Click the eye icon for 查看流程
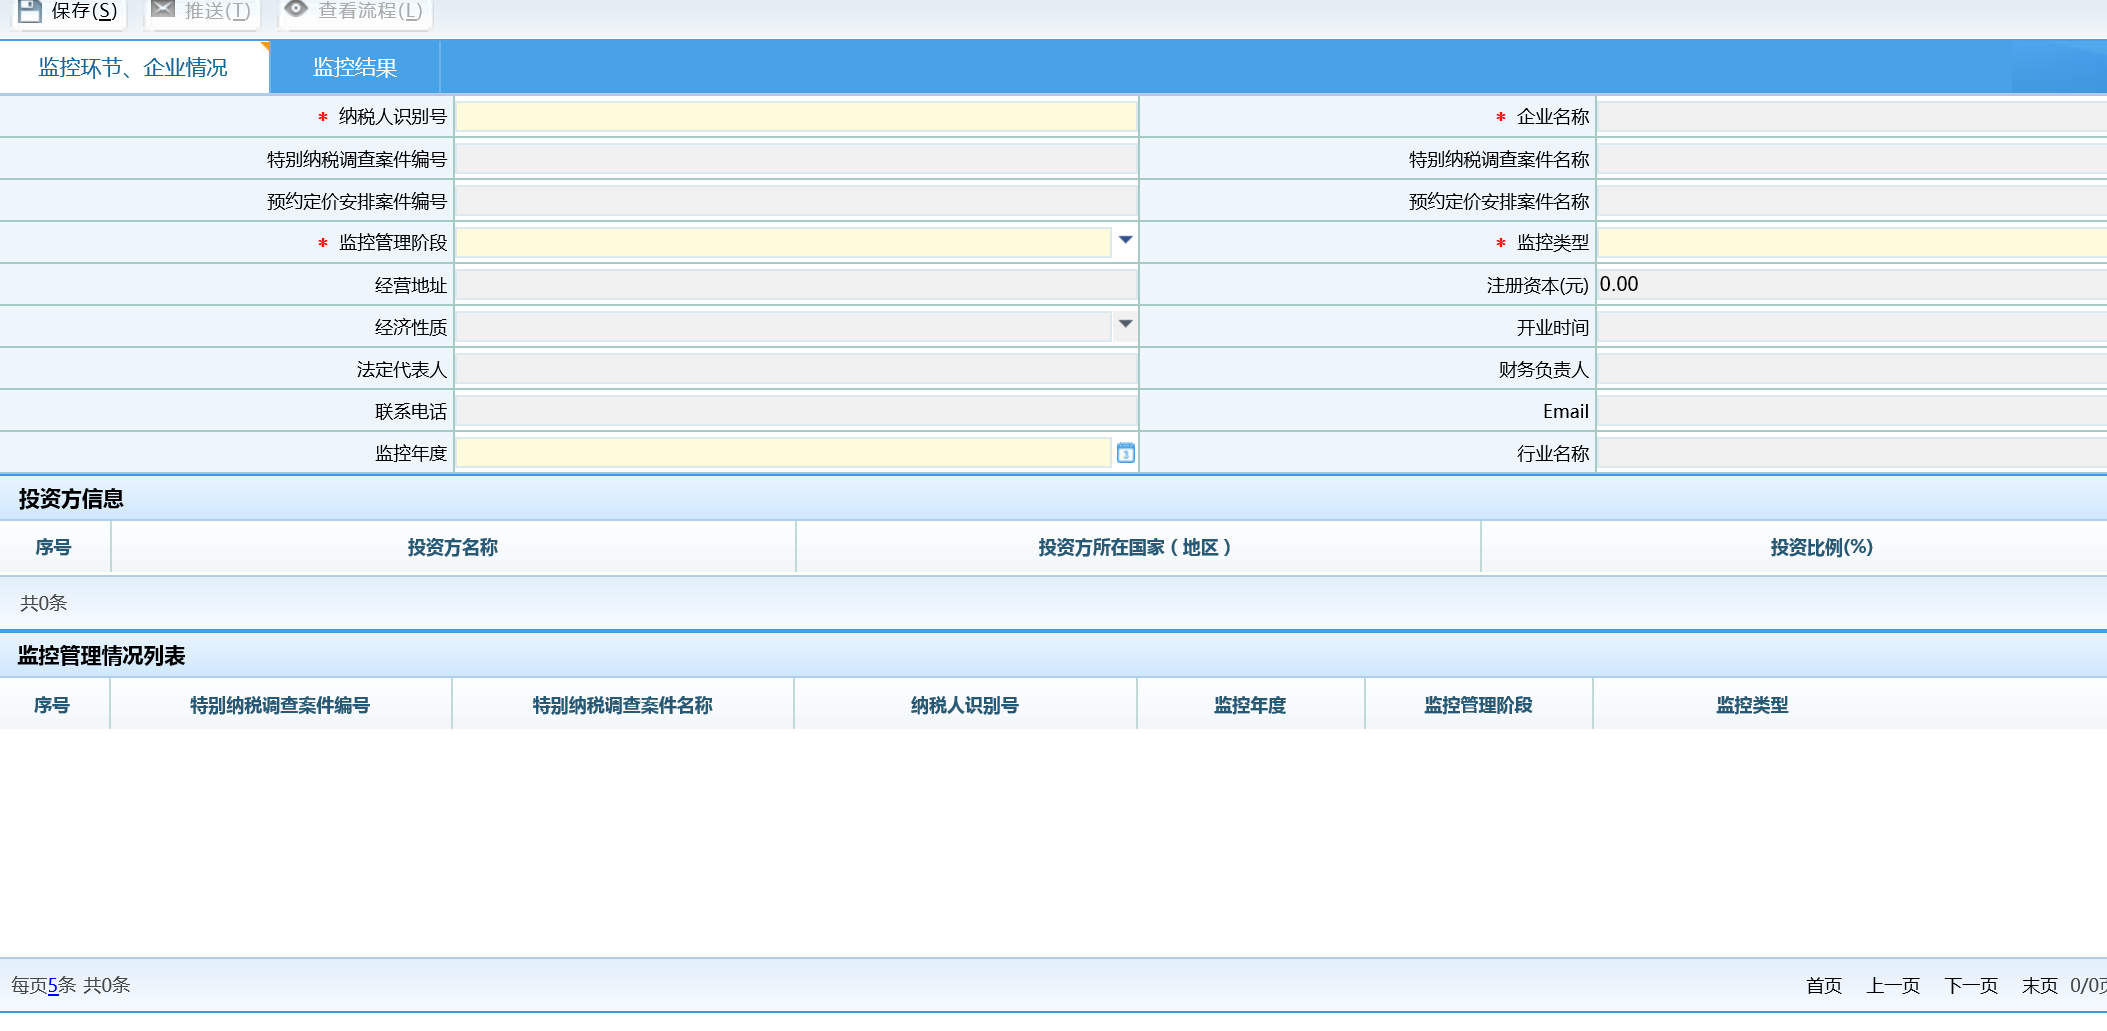Image resolution: width=2107 pixels, height=1031 pixels. pyautogui.click(x=296, y=9)
